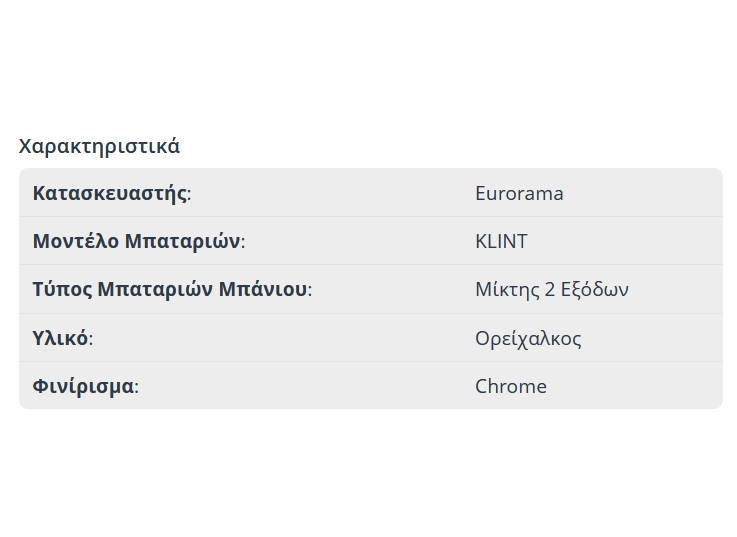Image resolution: width=737 pixels, height=537 pixels.
Task: Click the Χαρακτηριστικά section heading
Action: coord(99,146)
